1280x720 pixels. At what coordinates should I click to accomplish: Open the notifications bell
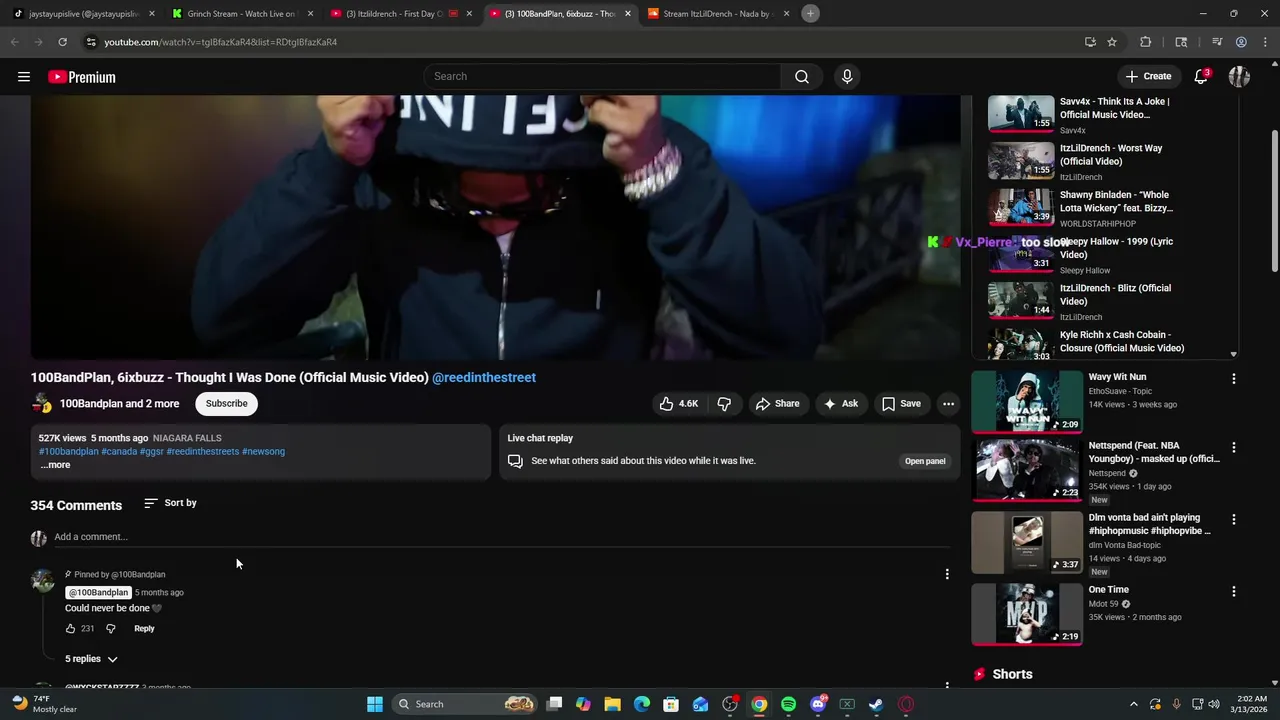1201,77
